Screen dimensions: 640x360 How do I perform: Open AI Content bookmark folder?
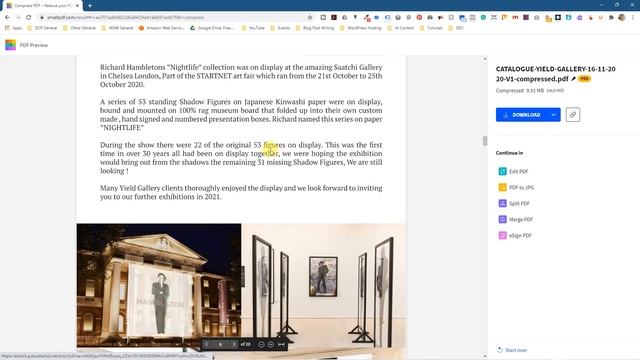[400, 28]
